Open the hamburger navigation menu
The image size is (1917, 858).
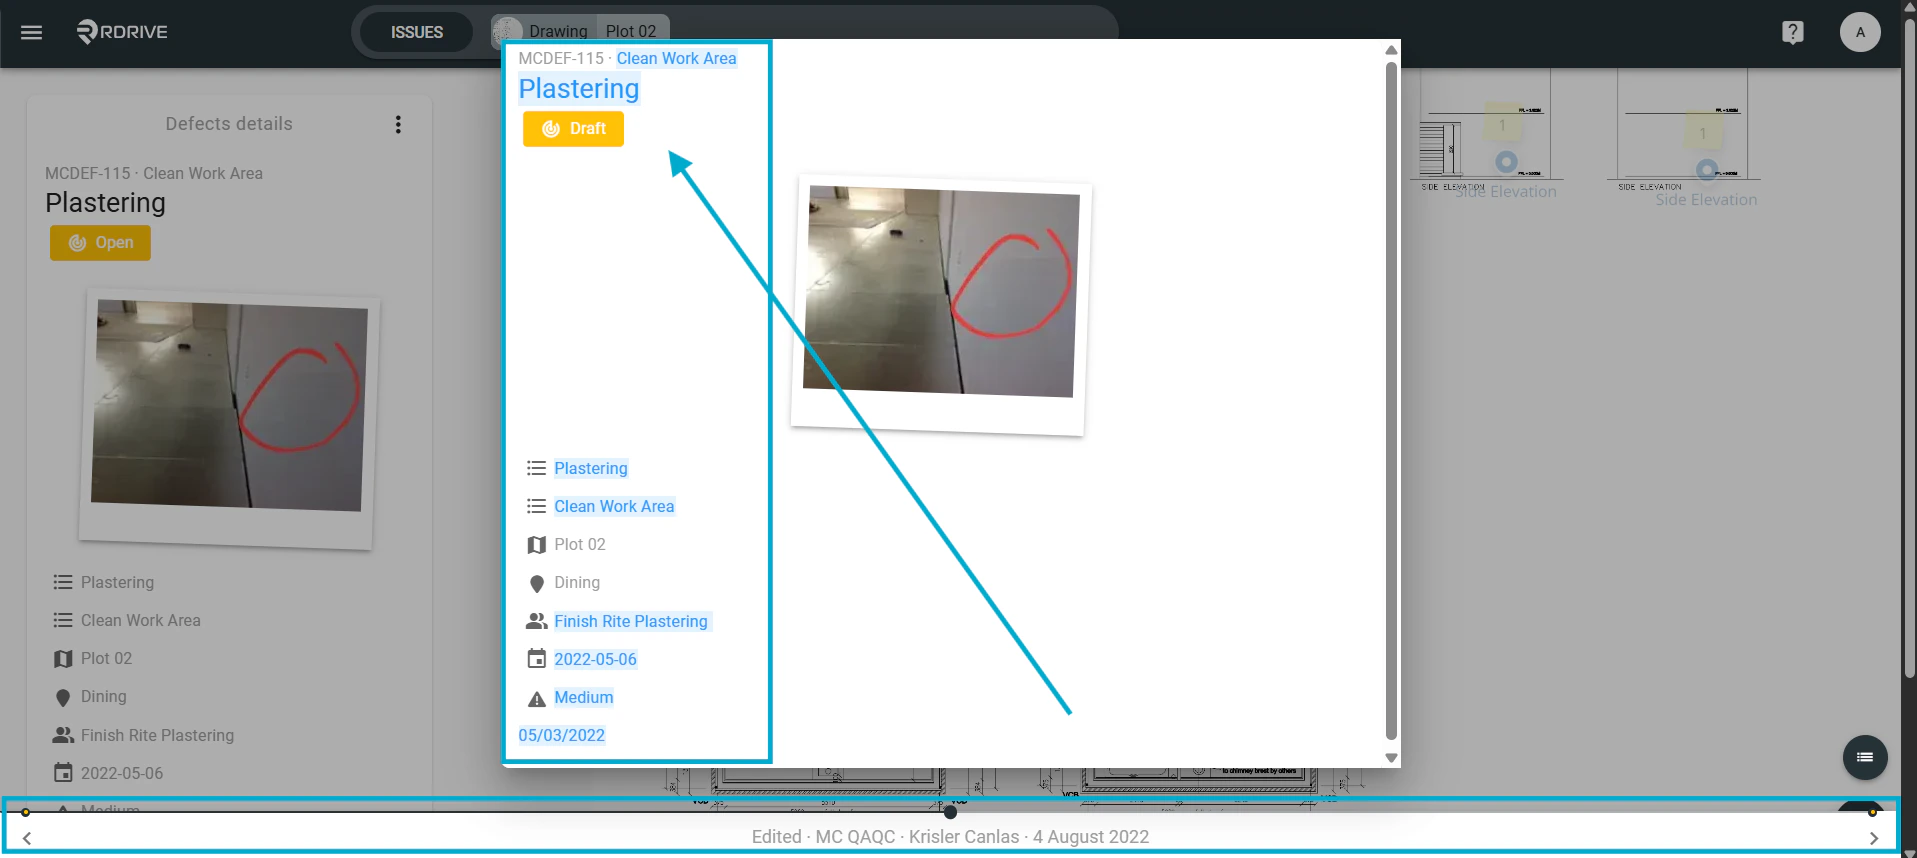pyautogui.click(x=31, y=32)
